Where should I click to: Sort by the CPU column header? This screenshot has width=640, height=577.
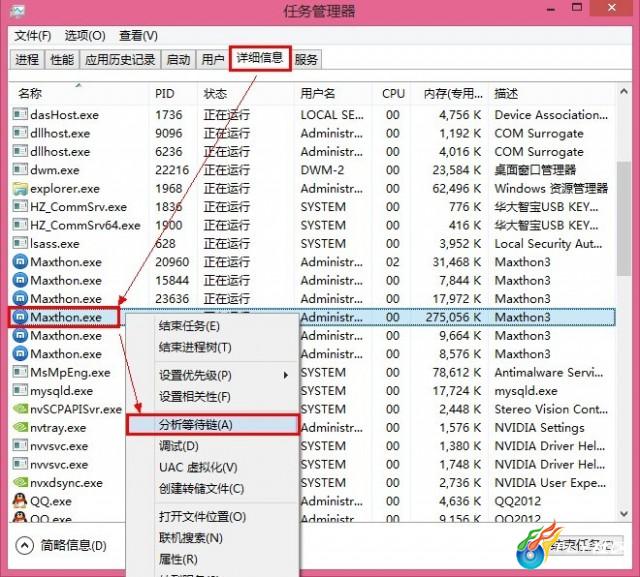(392, 94)
